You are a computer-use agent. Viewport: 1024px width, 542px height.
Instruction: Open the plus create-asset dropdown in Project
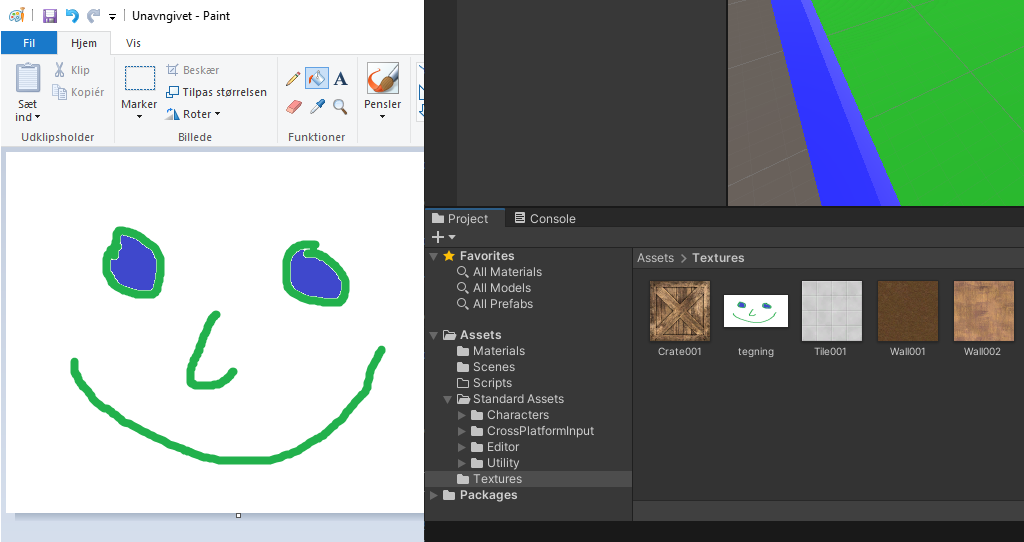[443, 237]
